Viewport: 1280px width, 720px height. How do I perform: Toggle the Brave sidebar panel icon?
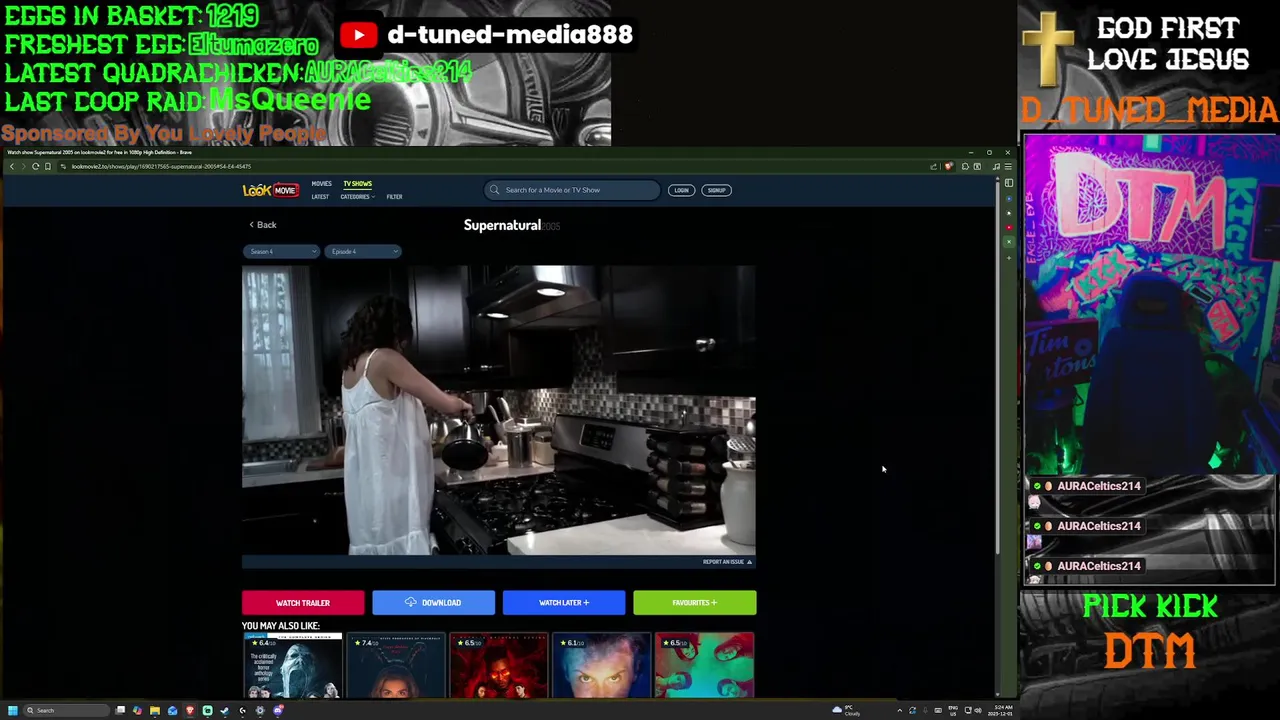[1009, 183]
